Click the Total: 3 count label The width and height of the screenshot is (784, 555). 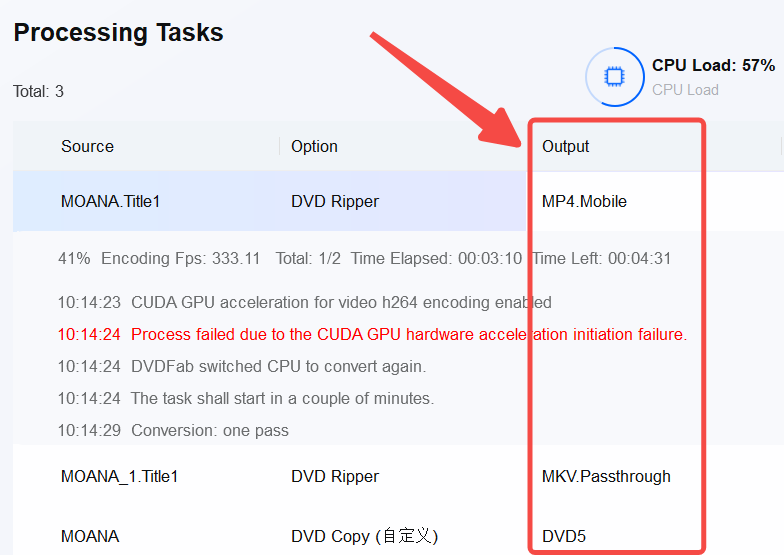[38, 91]
